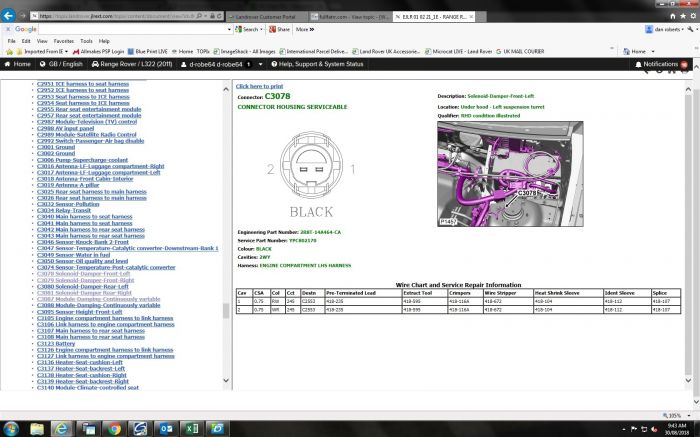Open International Parcel Delivery bookmark
The image size is (700, 437).
(x=313, y=52)
